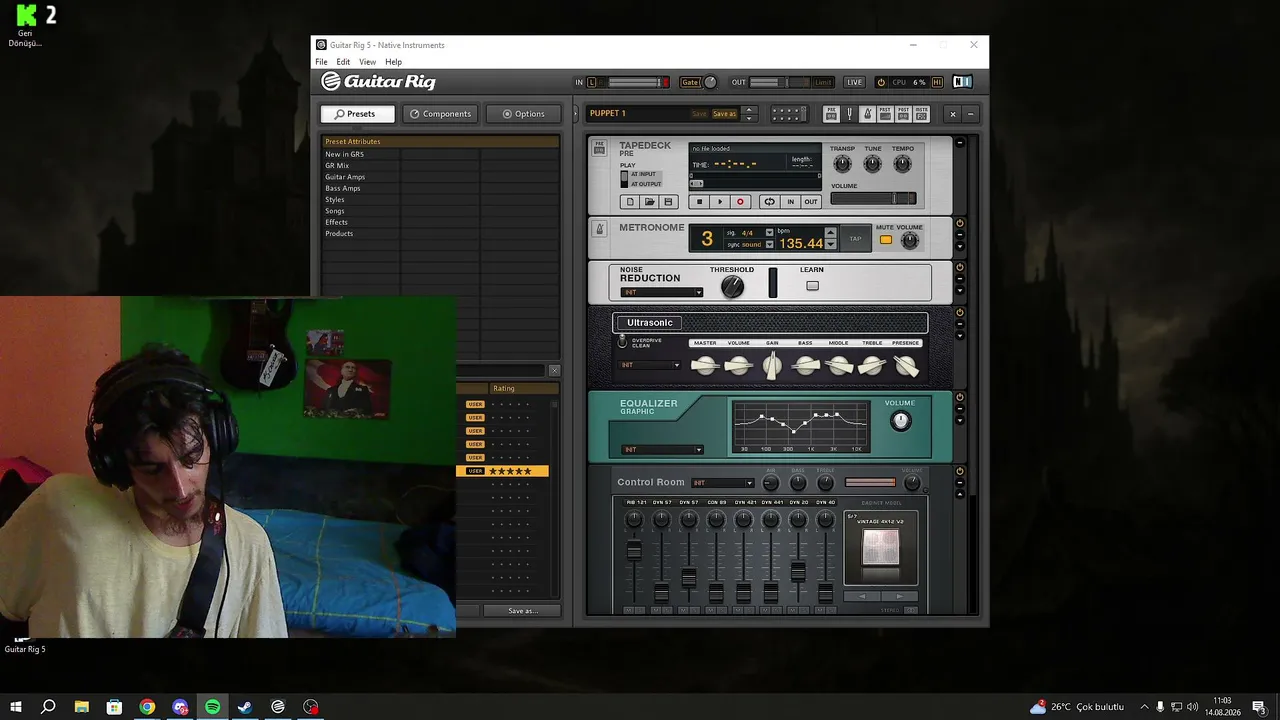1280x720 pixels.
Task: Adjust the input level slider
Action: tap(634, 82)
